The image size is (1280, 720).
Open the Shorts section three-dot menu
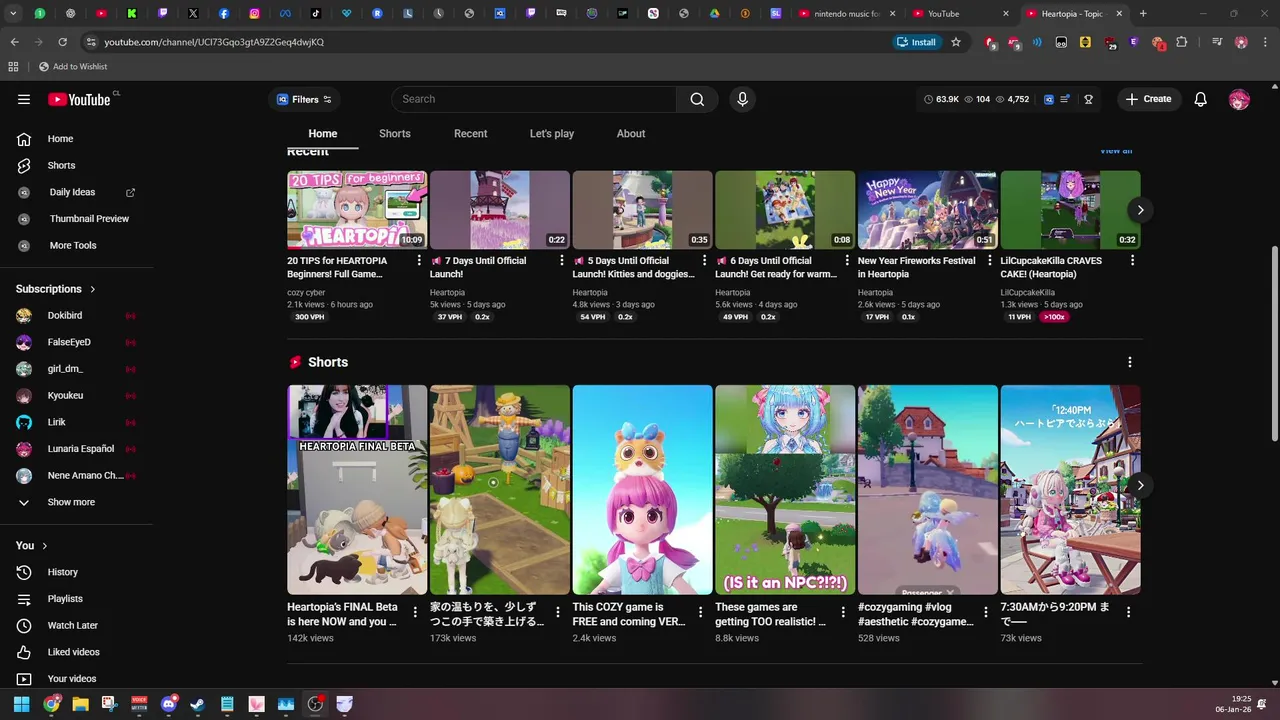coord(1130,362)
